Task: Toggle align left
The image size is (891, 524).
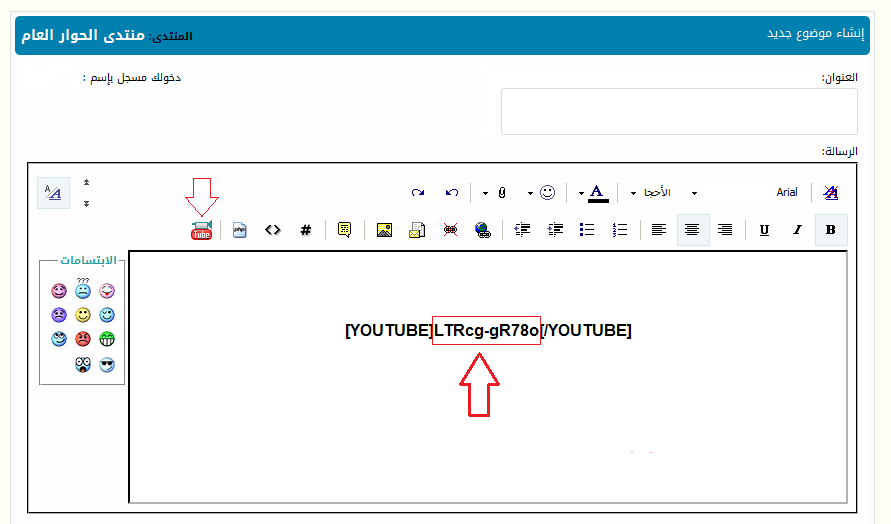Action: point(659,230)
